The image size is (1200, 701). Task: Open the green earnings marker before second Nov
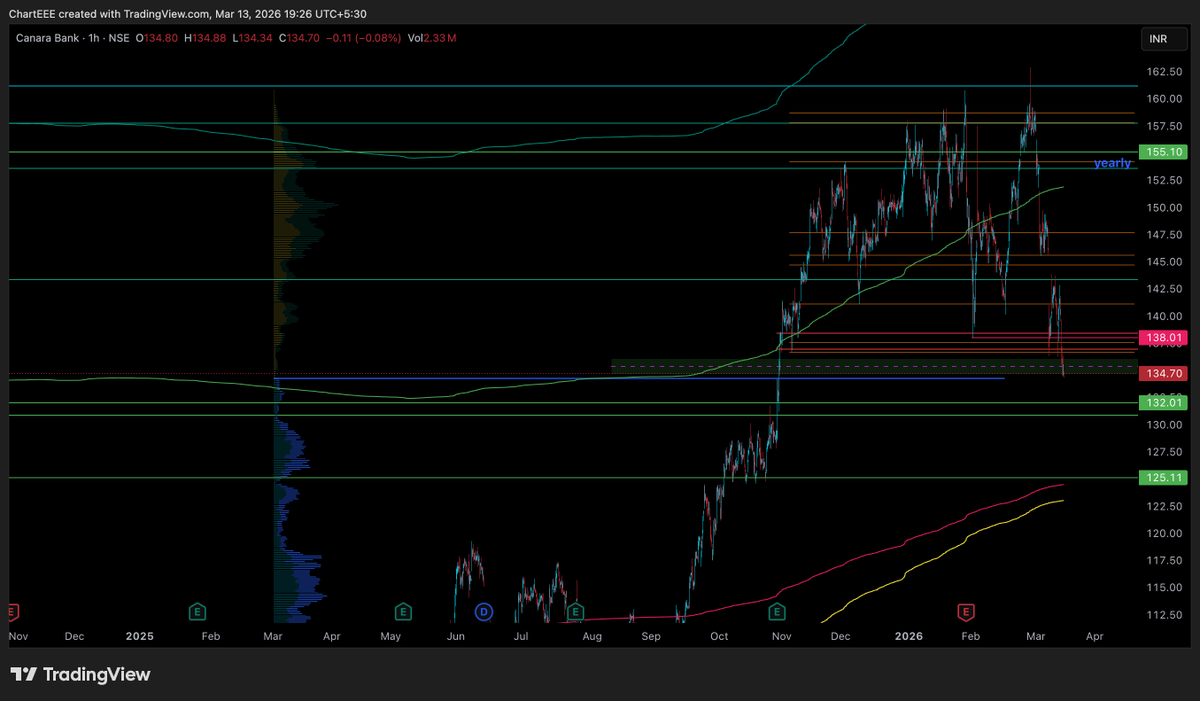(775, 610)
